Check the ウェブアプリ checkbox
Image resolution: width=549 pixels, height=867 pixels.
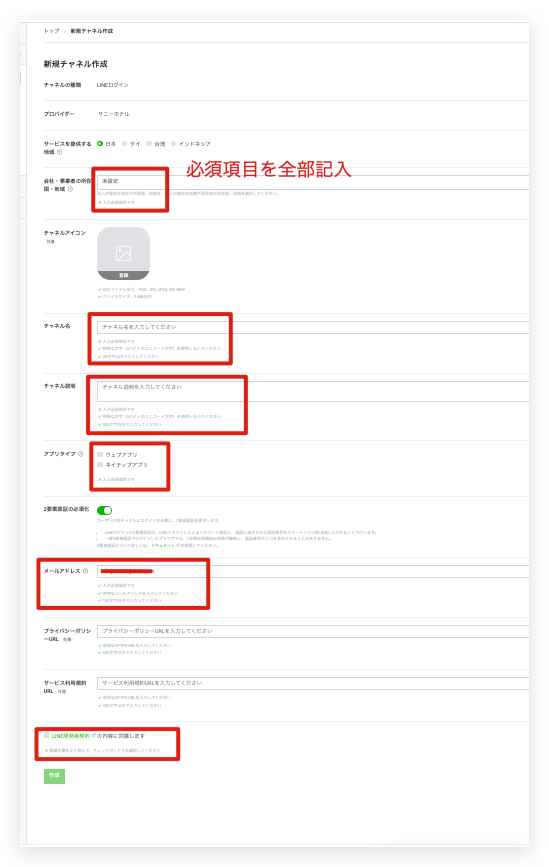[x=100, y=455]
